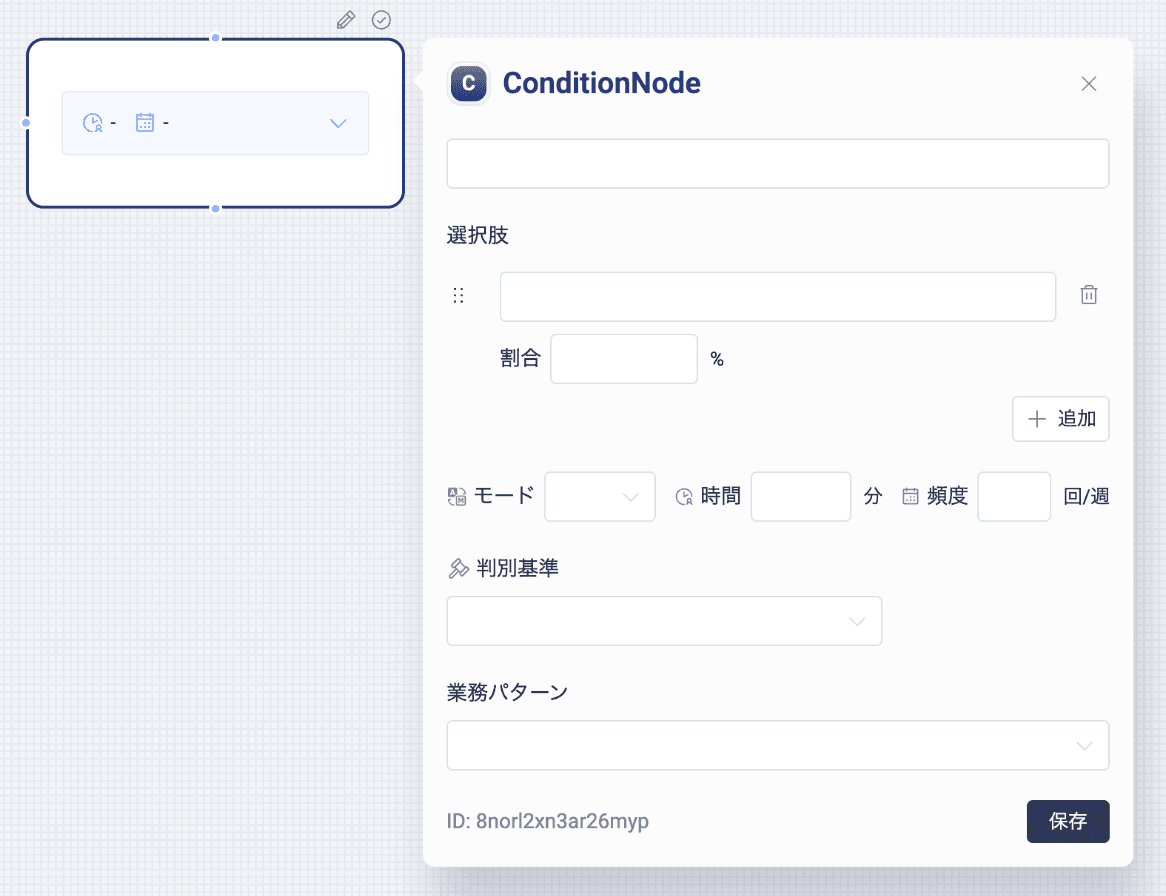The width and height of the screenshot is (1166, 896).
Task: Expand the node card chevron
Action: (x=338, y=123)
